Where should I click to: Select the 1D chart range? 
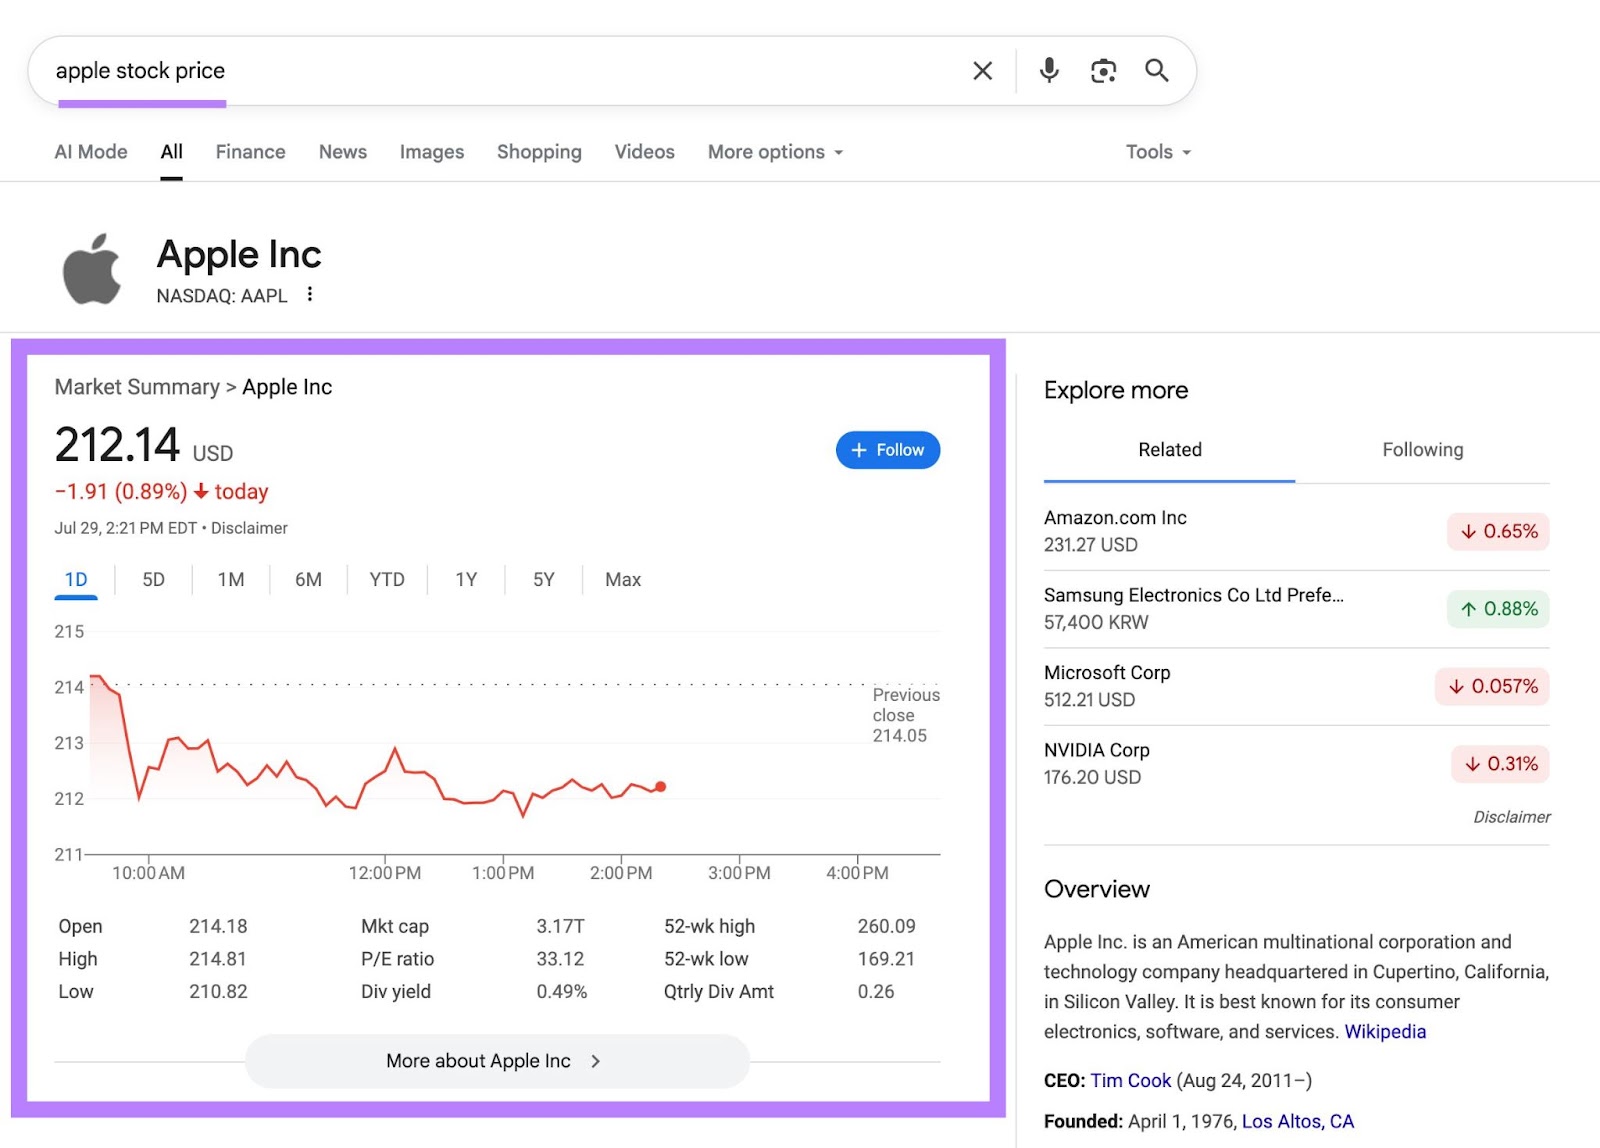pos(76,580)
